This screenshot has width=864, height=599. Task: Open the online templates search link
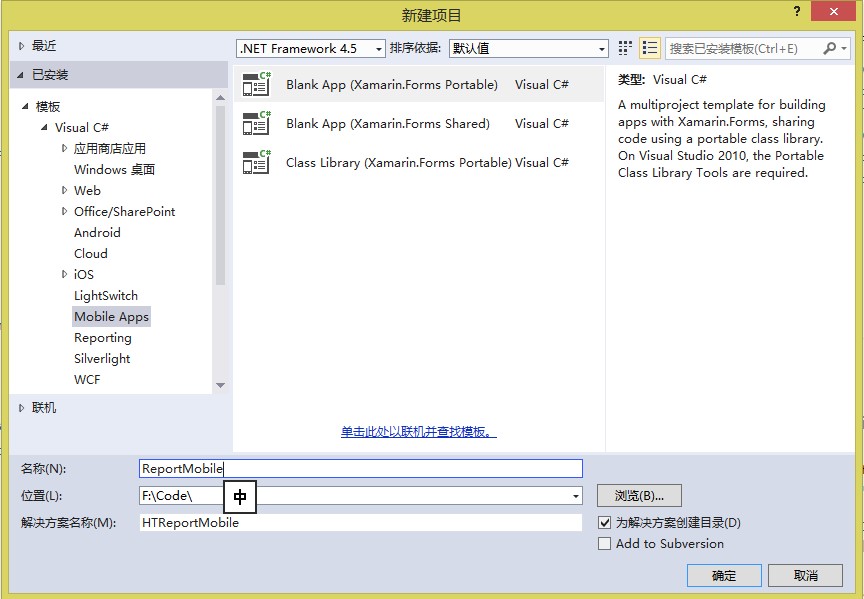(419, 431)
